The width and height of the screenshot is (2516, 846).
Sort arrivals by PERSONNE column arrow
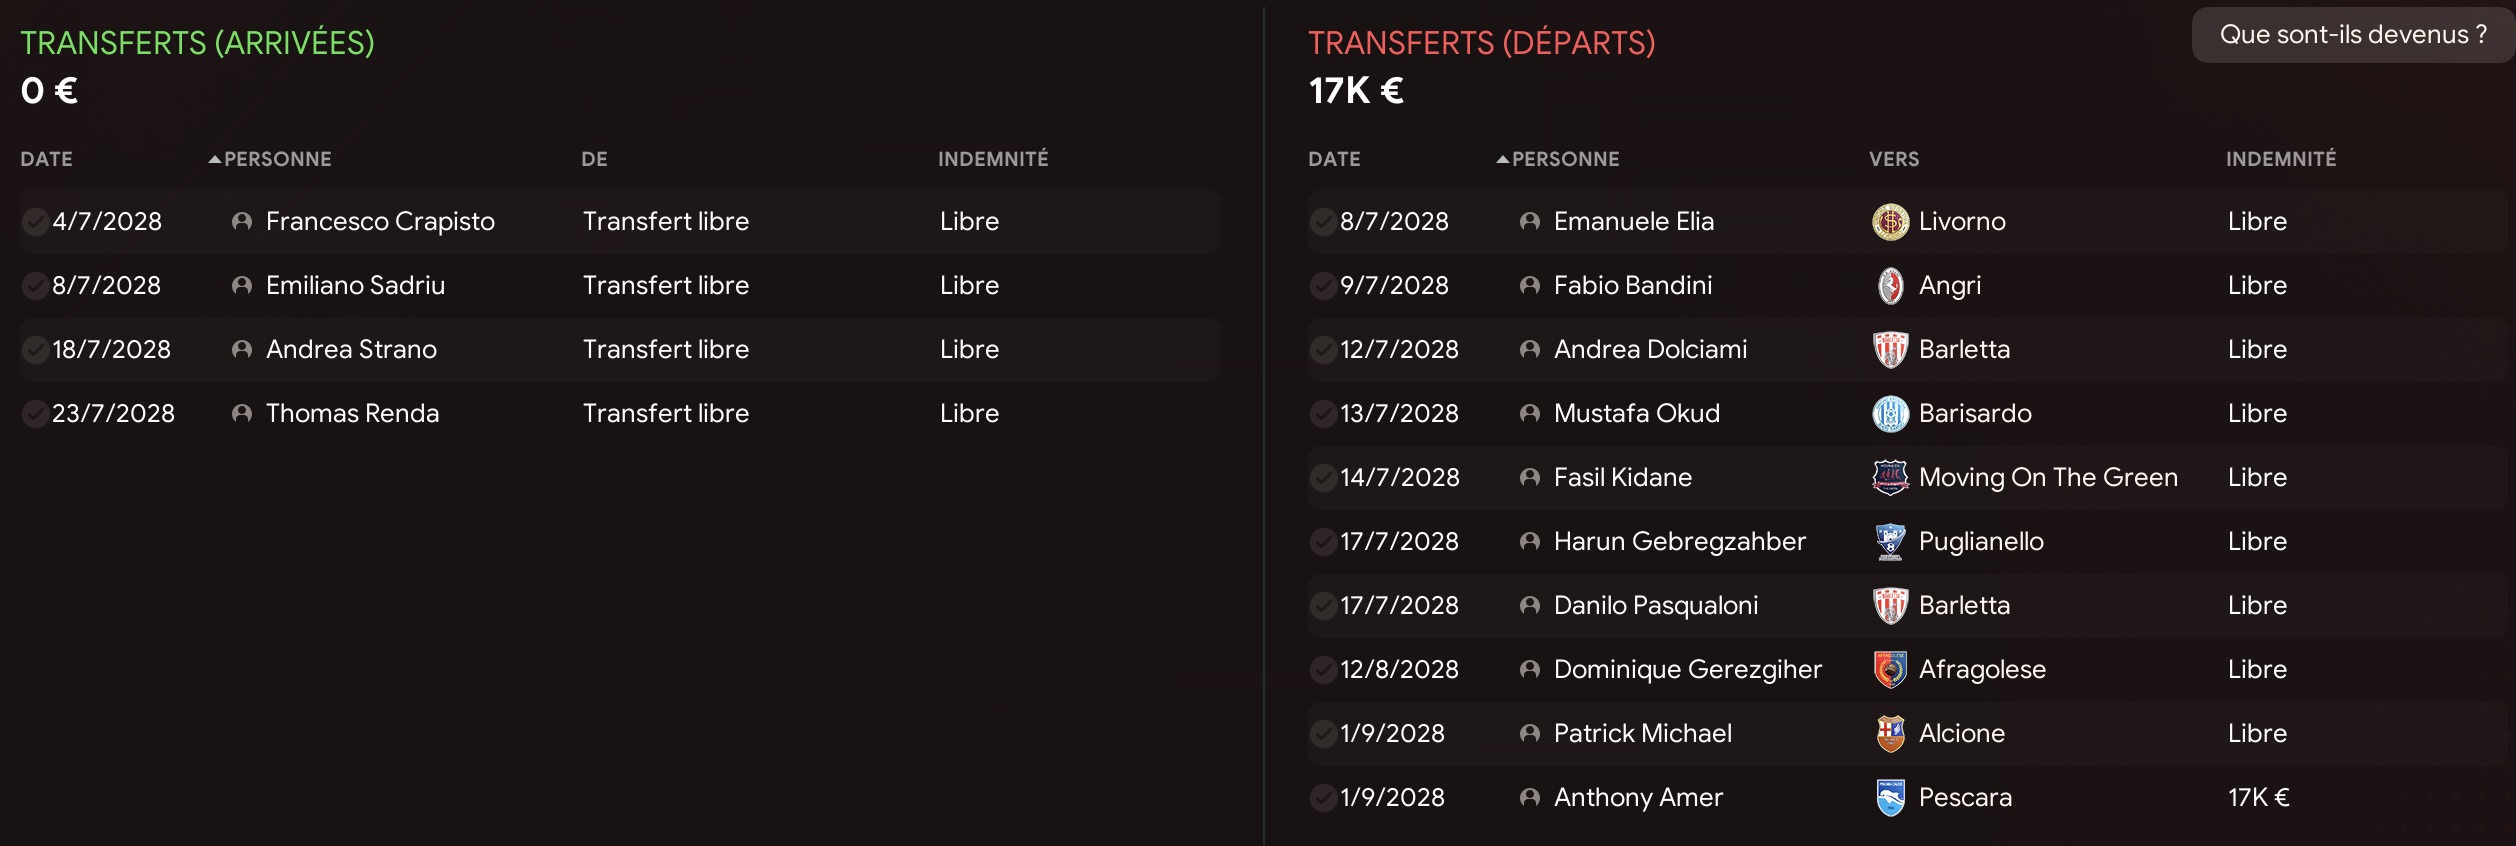pos(215,159)
